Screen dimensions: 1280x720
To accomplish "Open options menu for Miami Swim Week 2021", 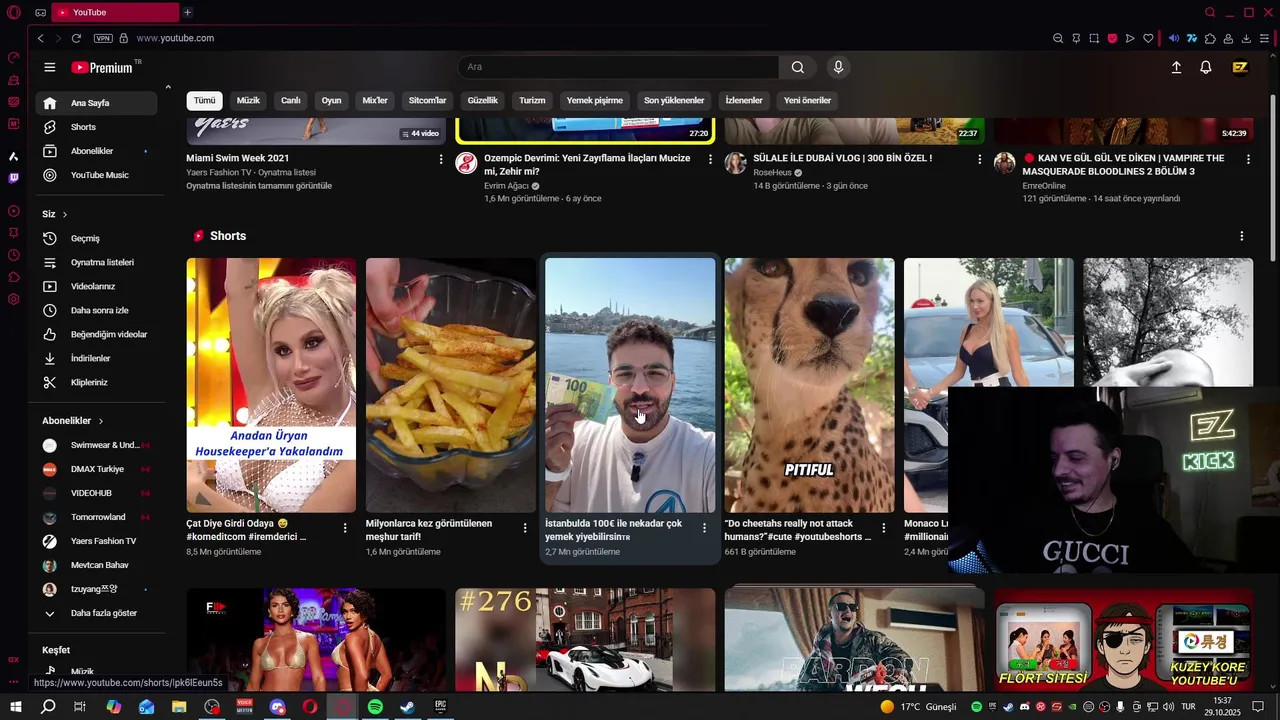I will [441, 159].
